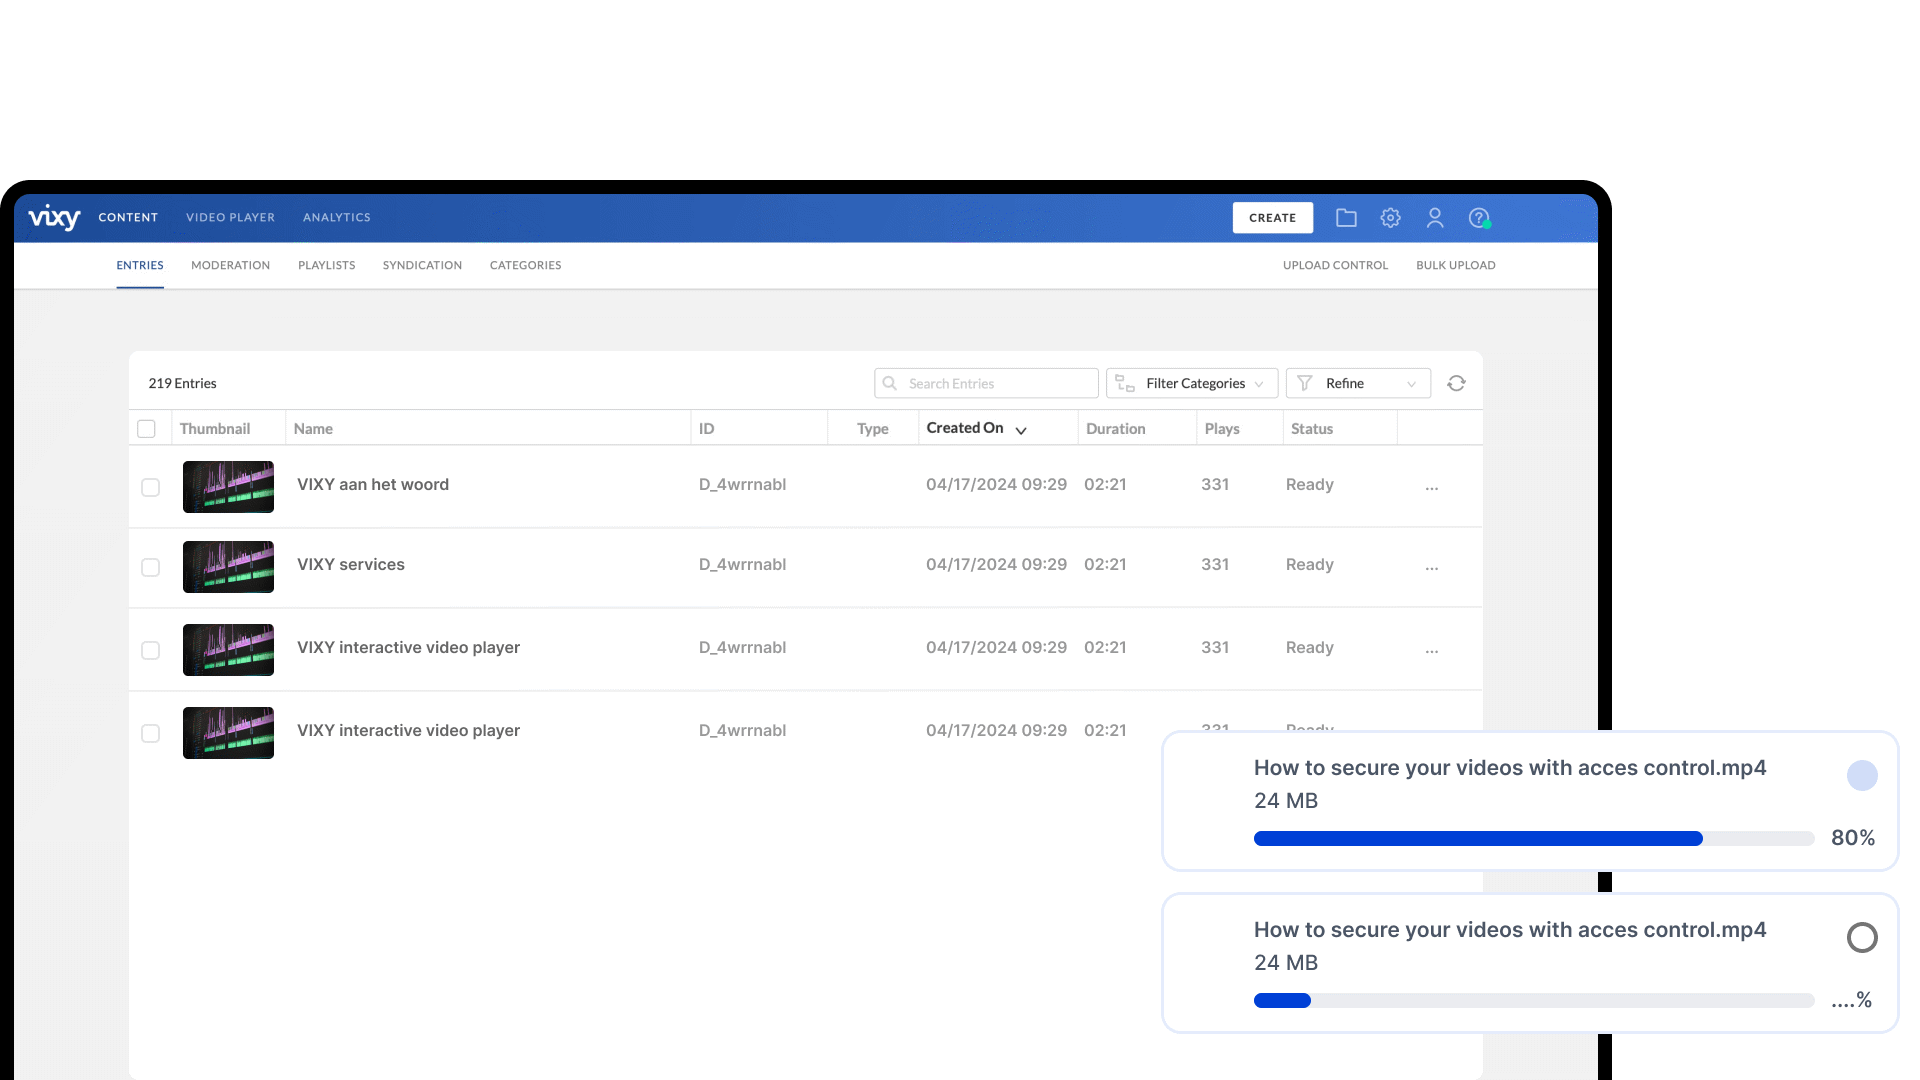The image size is (1920, 1080).
Task: Expand the Refine dropdown
Action: (x=1358, y=383)
